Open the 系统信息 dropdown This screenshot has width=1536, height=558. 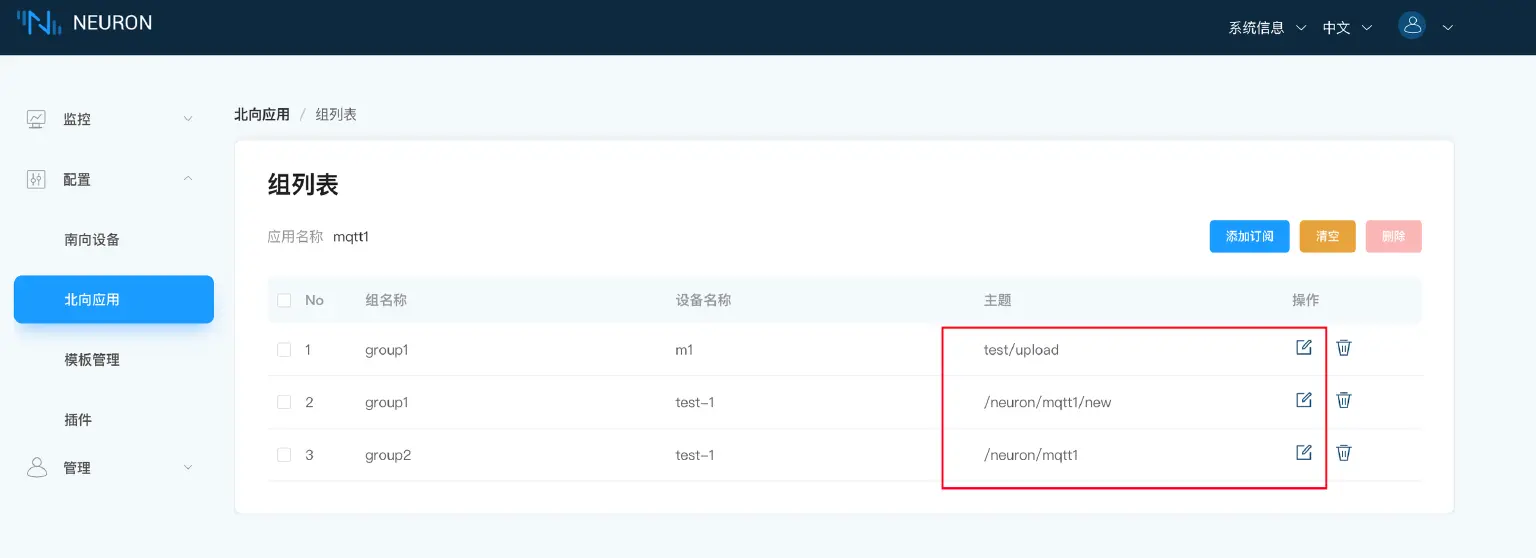[x=1266, y=28]
